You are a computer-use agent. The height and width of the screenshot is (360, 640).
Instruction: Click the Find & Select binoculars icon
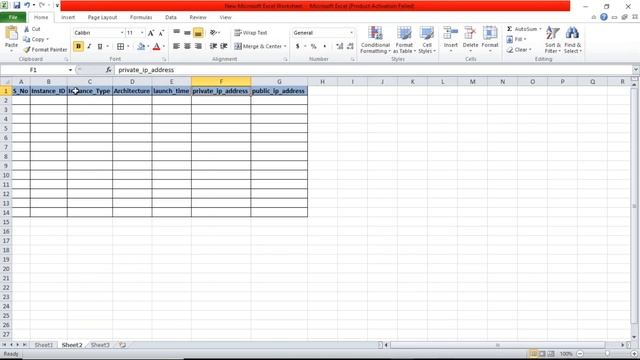tap(572, 33)
